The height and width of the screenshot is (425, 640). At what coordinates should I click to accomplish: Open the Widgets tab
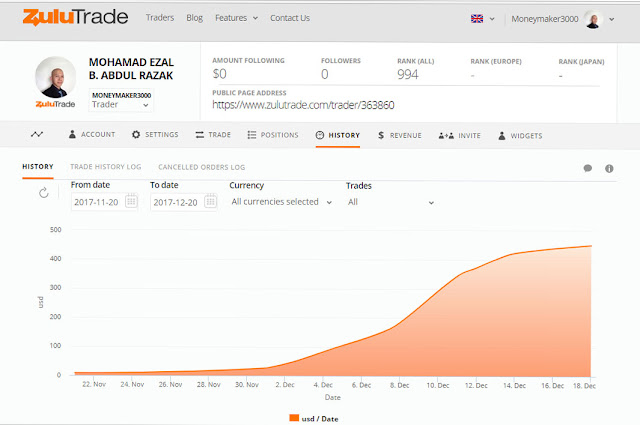[x=520, y=136]
